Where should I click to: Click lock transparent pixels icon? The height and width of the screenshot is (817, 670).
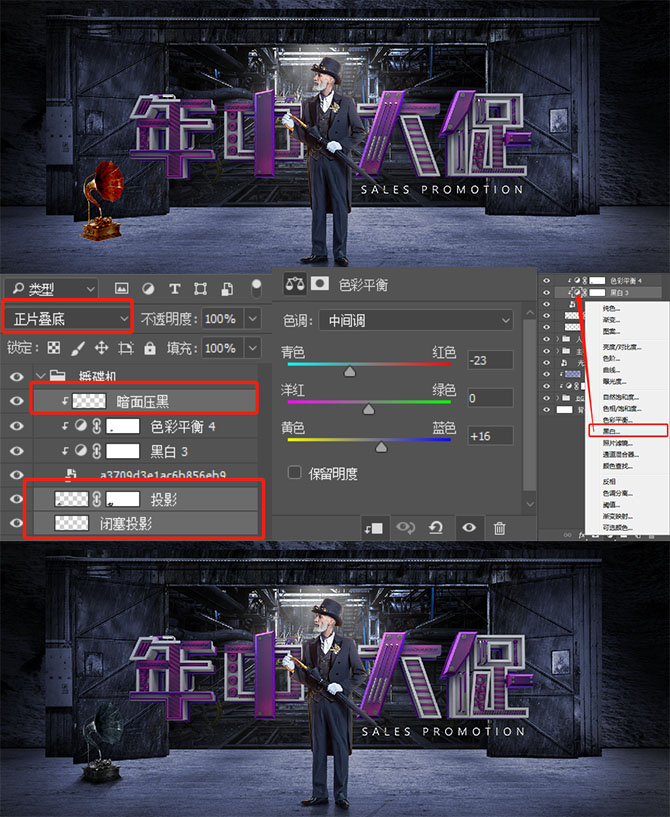coord(54,348)
